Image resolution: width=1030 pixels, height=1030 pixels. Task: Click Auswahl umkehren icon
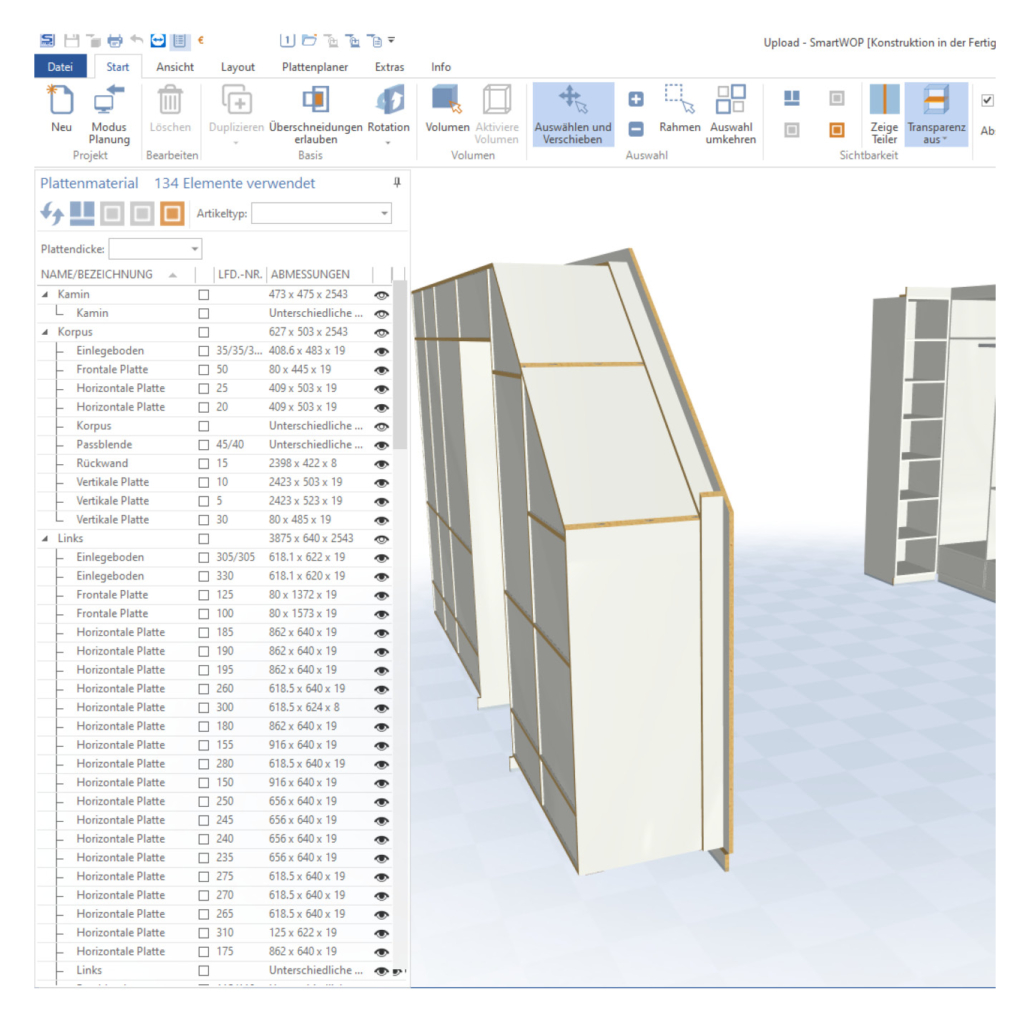pyautogui.click(x=730, y=101)
